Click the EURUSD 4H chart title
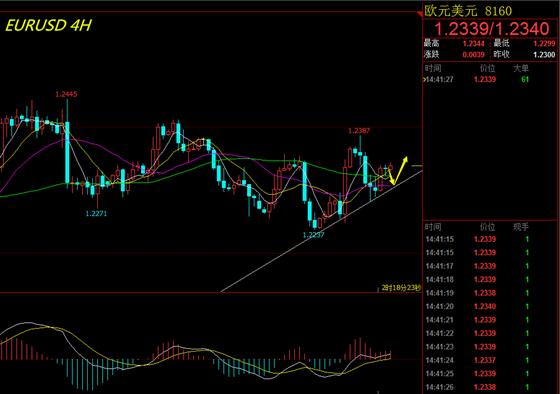This screenshot has width=560, height=394. pos(49,26)
